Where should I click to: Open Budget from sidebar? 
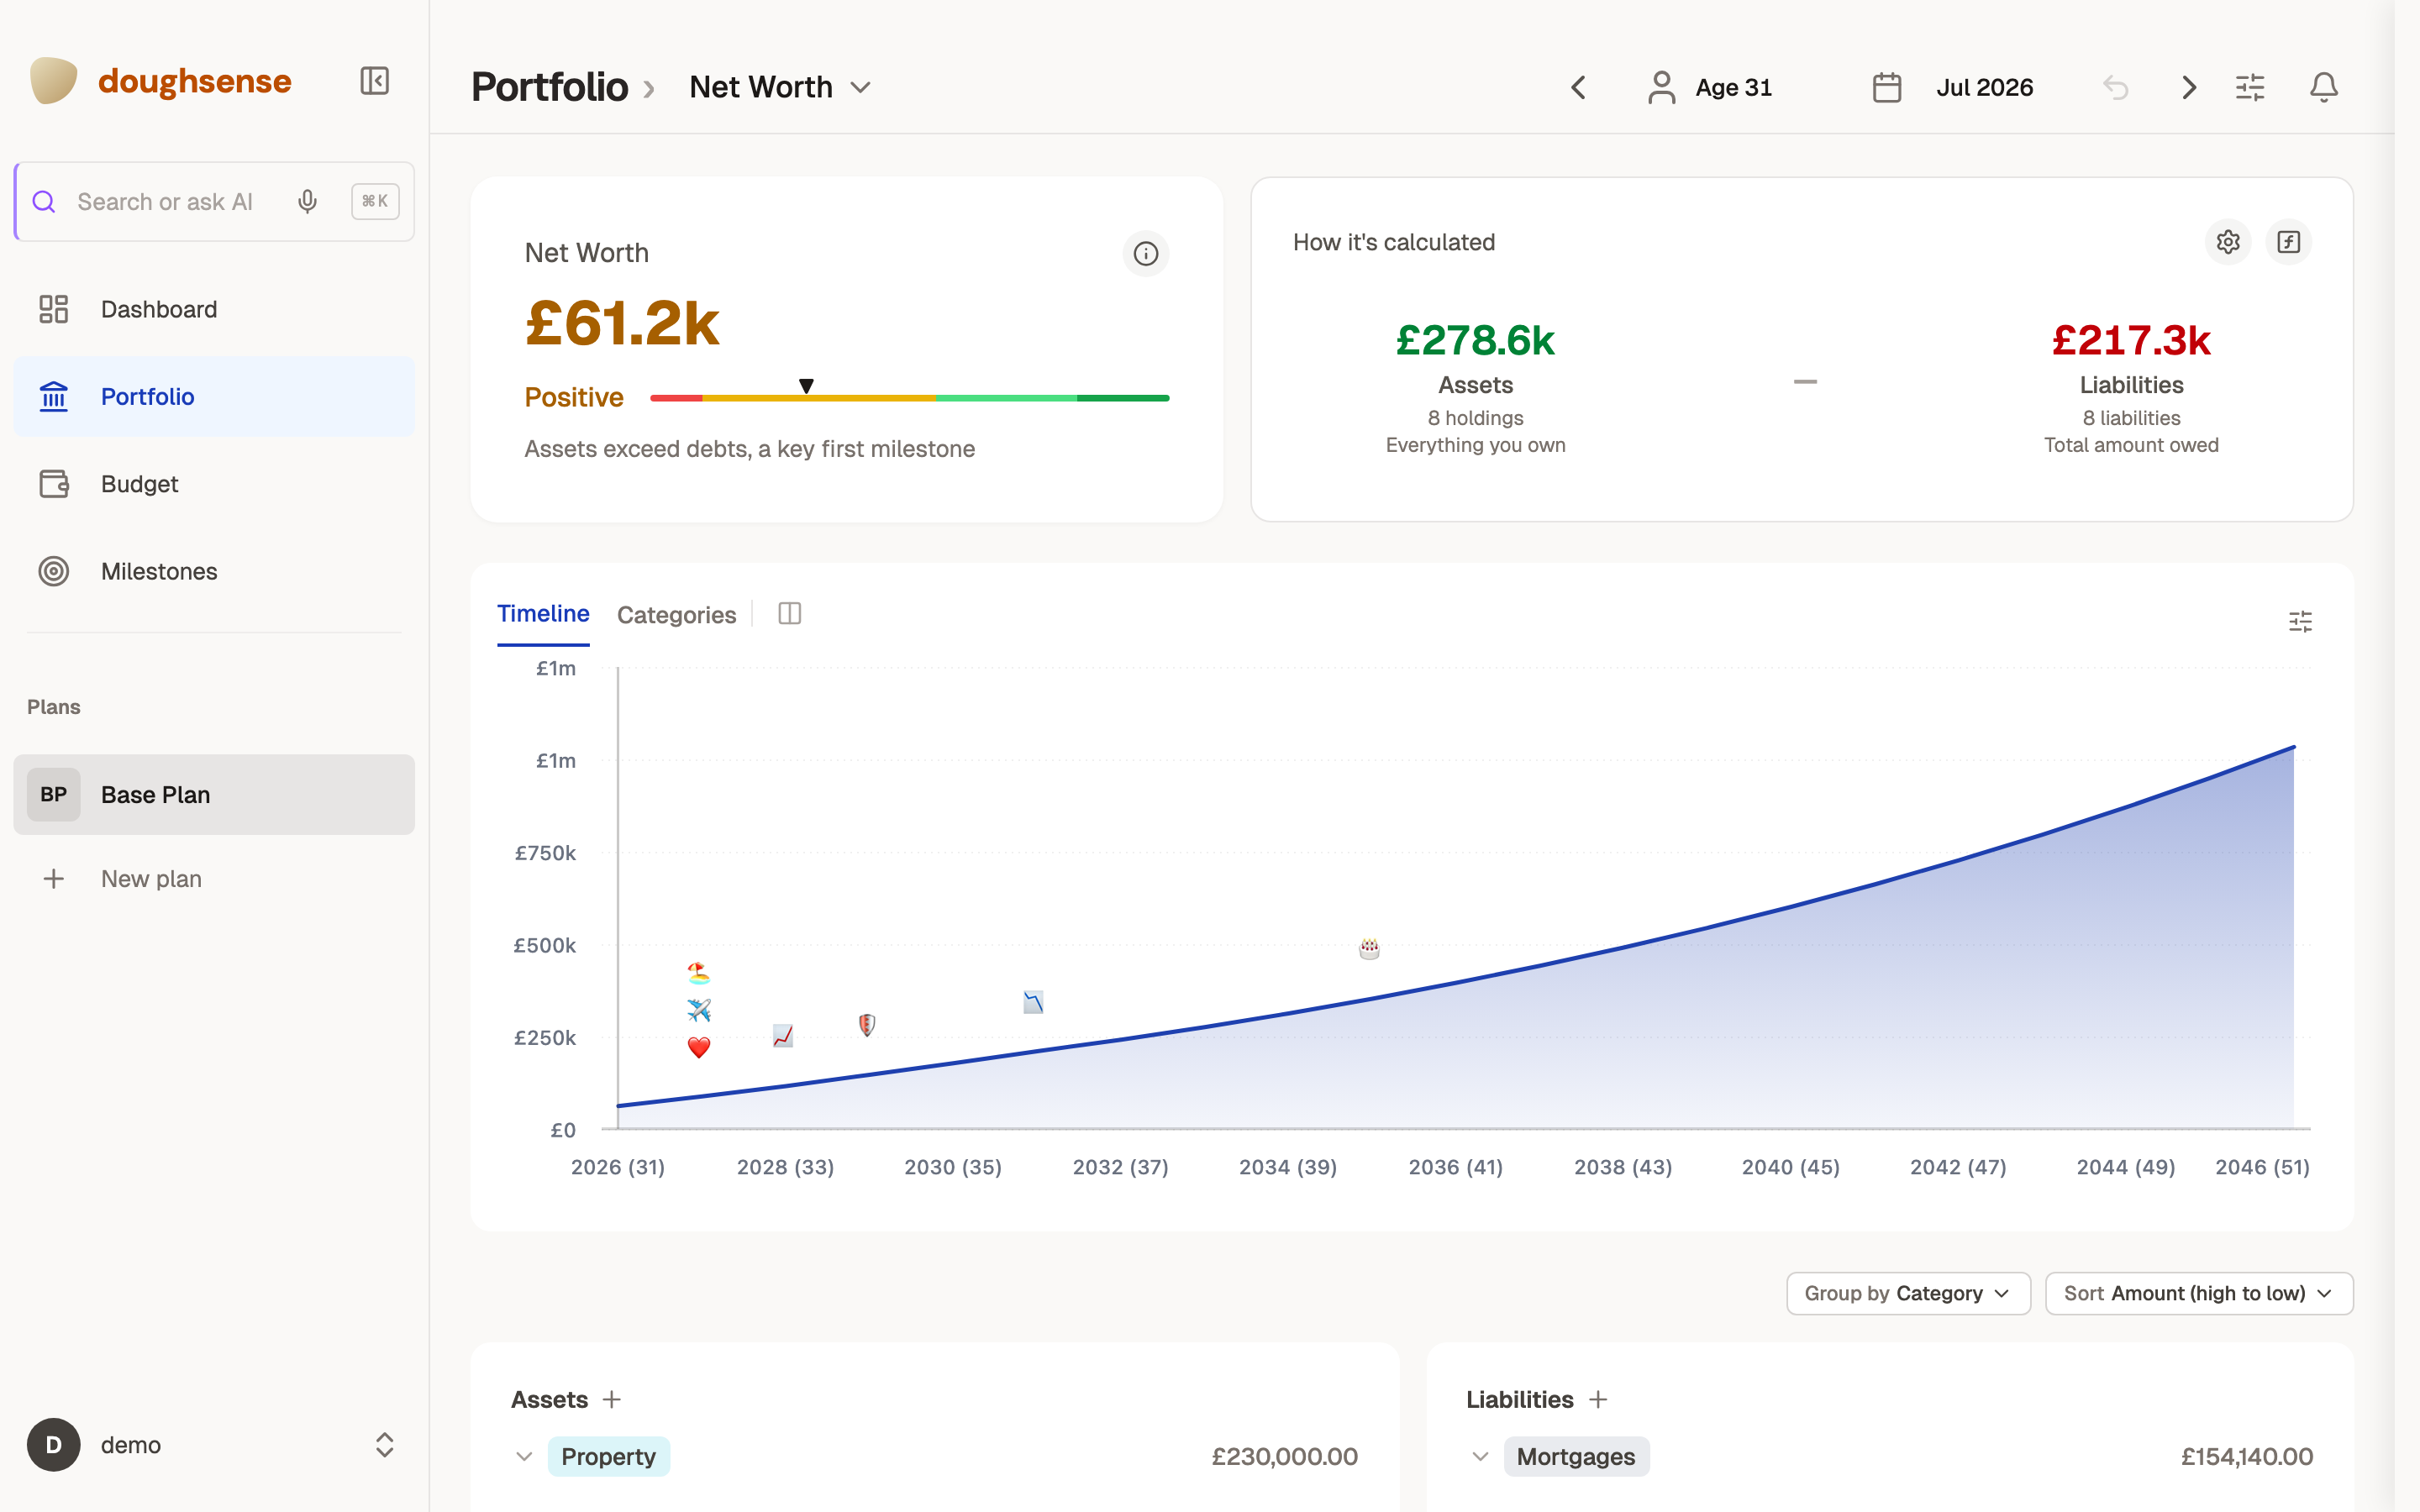pos(214,484)
